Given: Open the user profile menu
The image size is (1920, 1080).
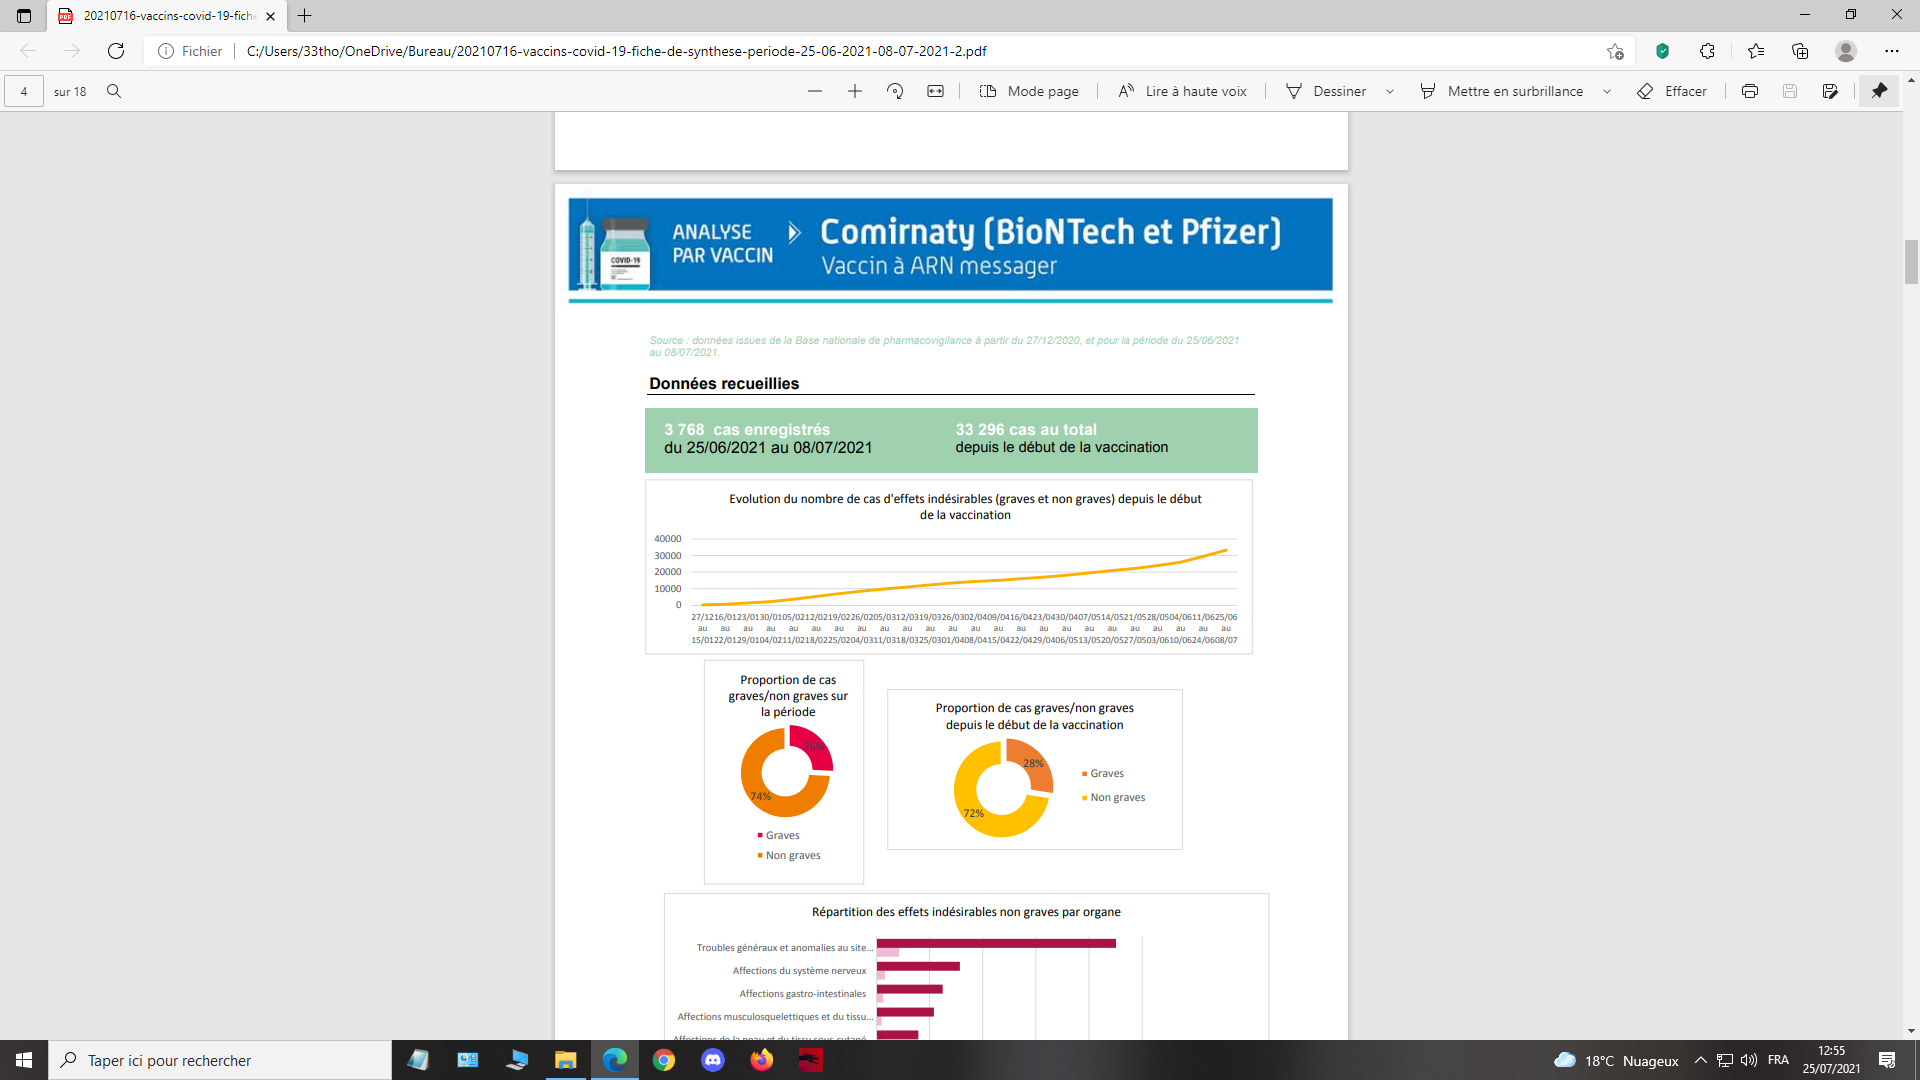Looking at the screenshot, I should click(x=1846, y=51).
